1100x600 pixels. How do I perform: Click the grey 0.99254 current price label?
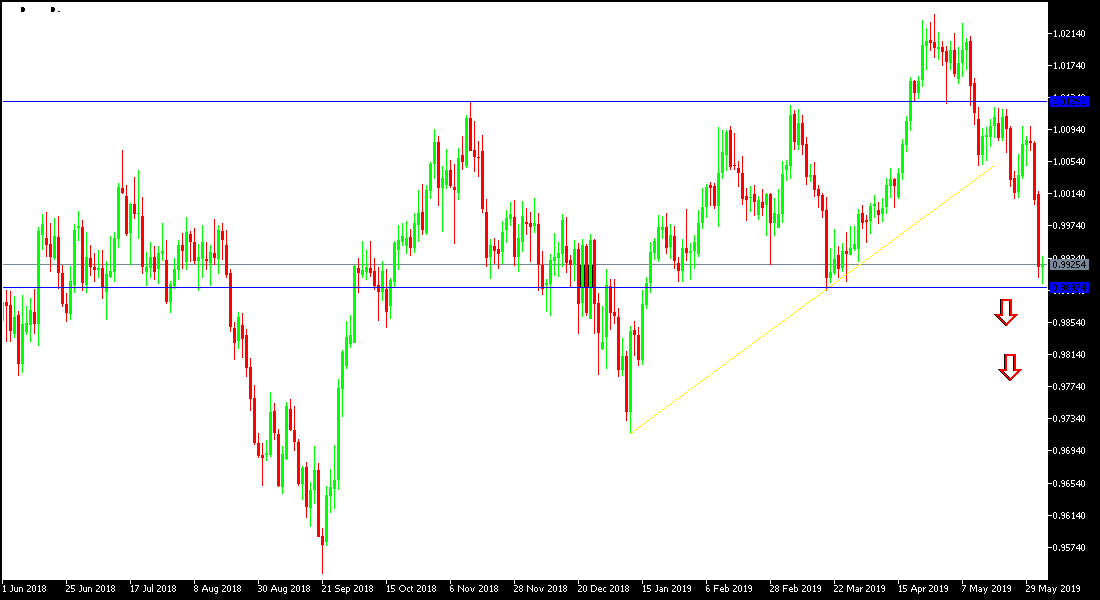tap(1070, 265)
